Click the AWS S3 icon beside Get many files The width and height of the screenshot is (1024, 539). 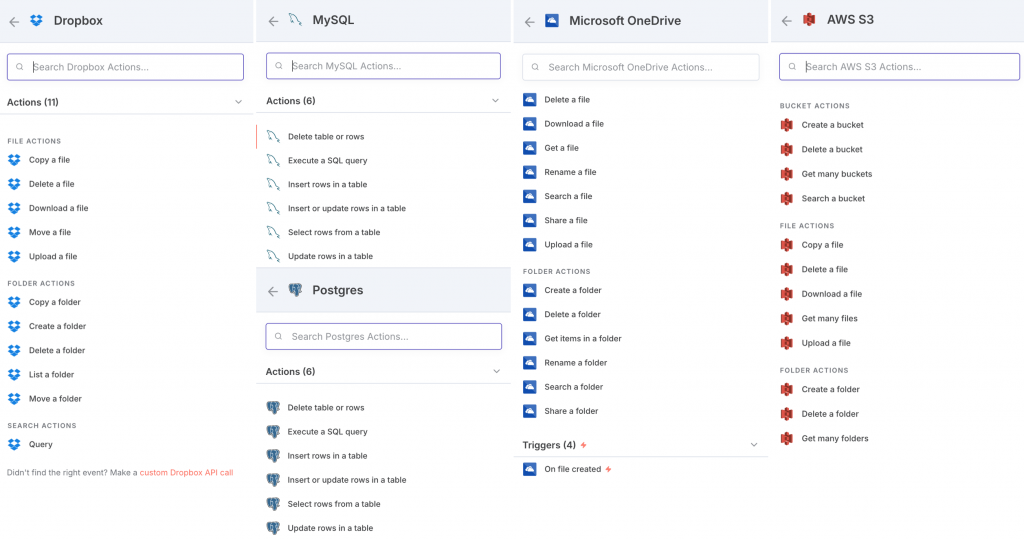pos(787,319)
